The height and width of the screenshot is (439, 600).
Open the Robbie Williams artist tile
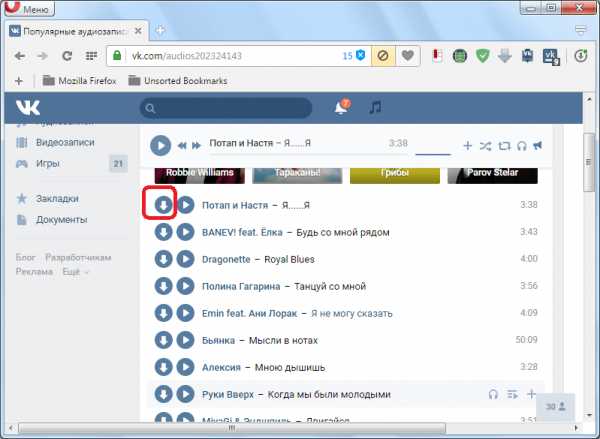point(199,175)
